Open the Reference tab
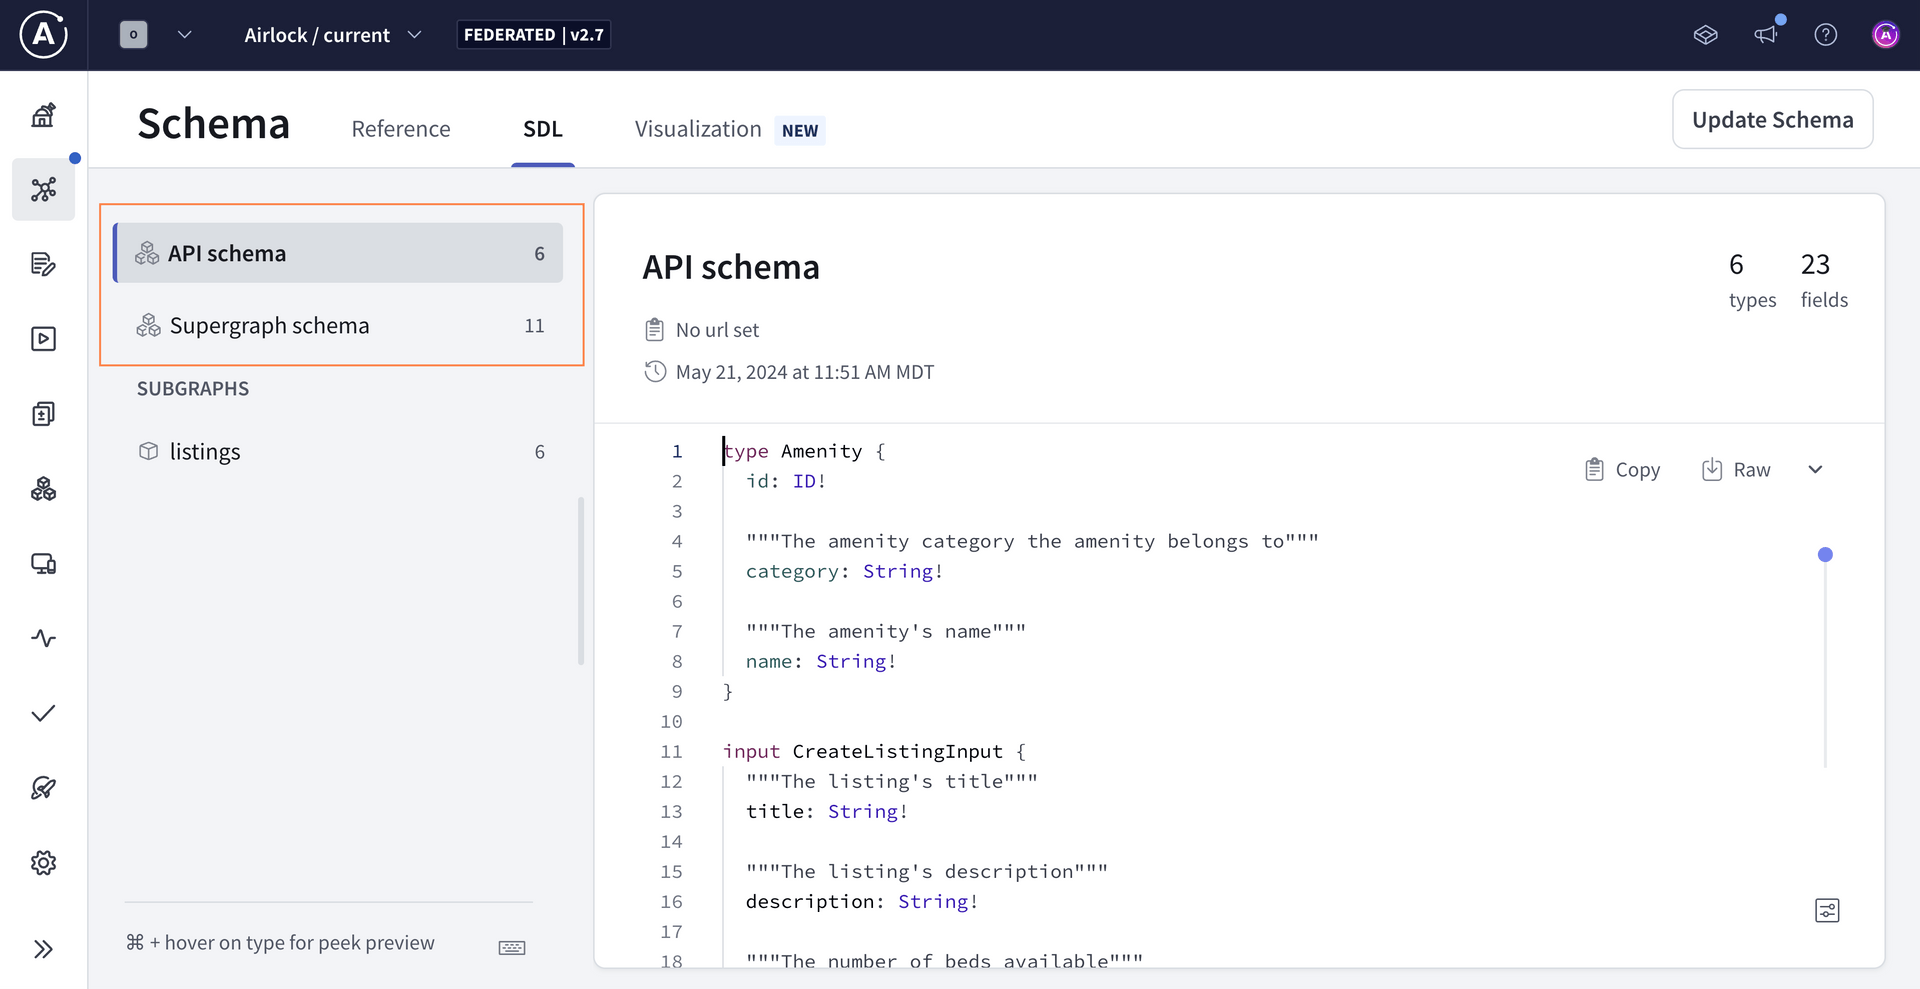 pyautogui.click(x=401, y=128)
